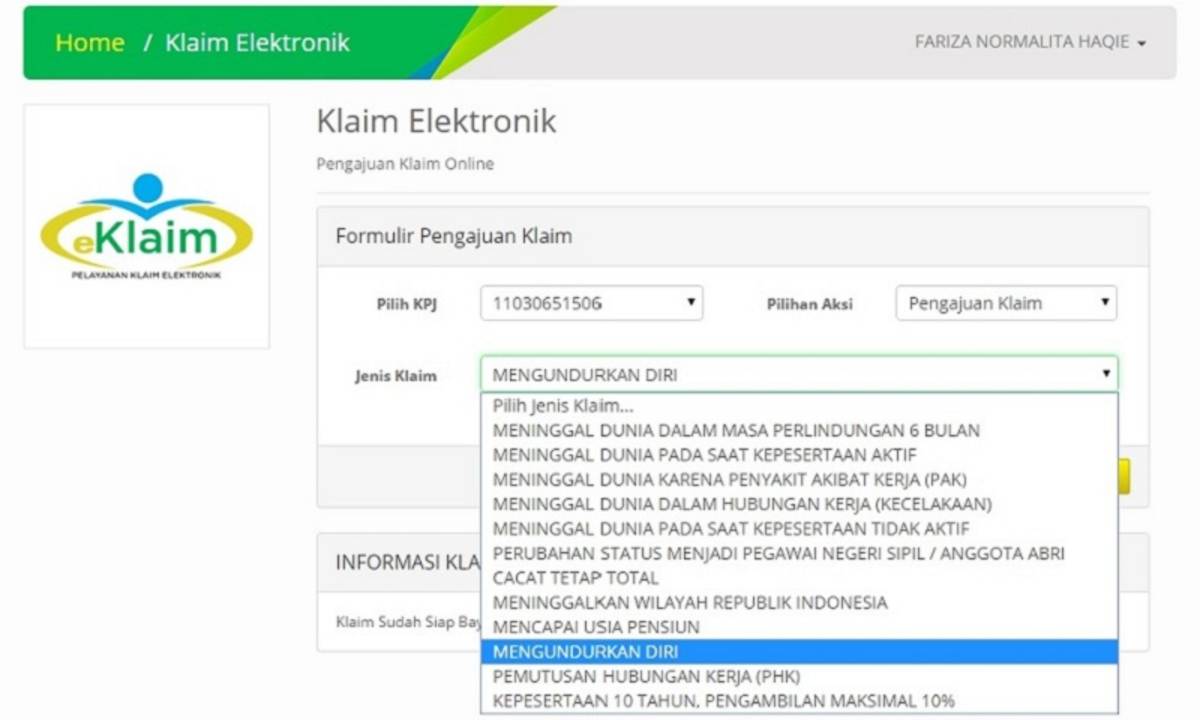The image size is (1200, 720).
Task: Choose Meninggal Dunia Pada Saat Kepesertaan Aktif
Action: click(704, 455)
